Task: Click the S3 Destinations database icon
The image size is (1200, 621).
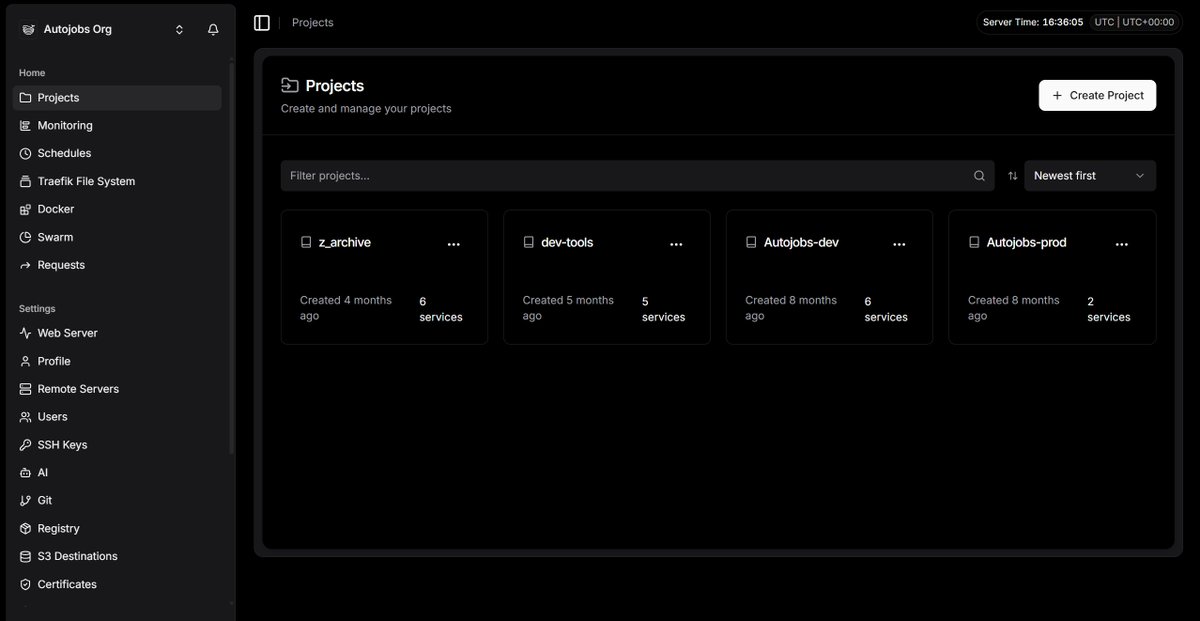Action: (x=26, y=557)
